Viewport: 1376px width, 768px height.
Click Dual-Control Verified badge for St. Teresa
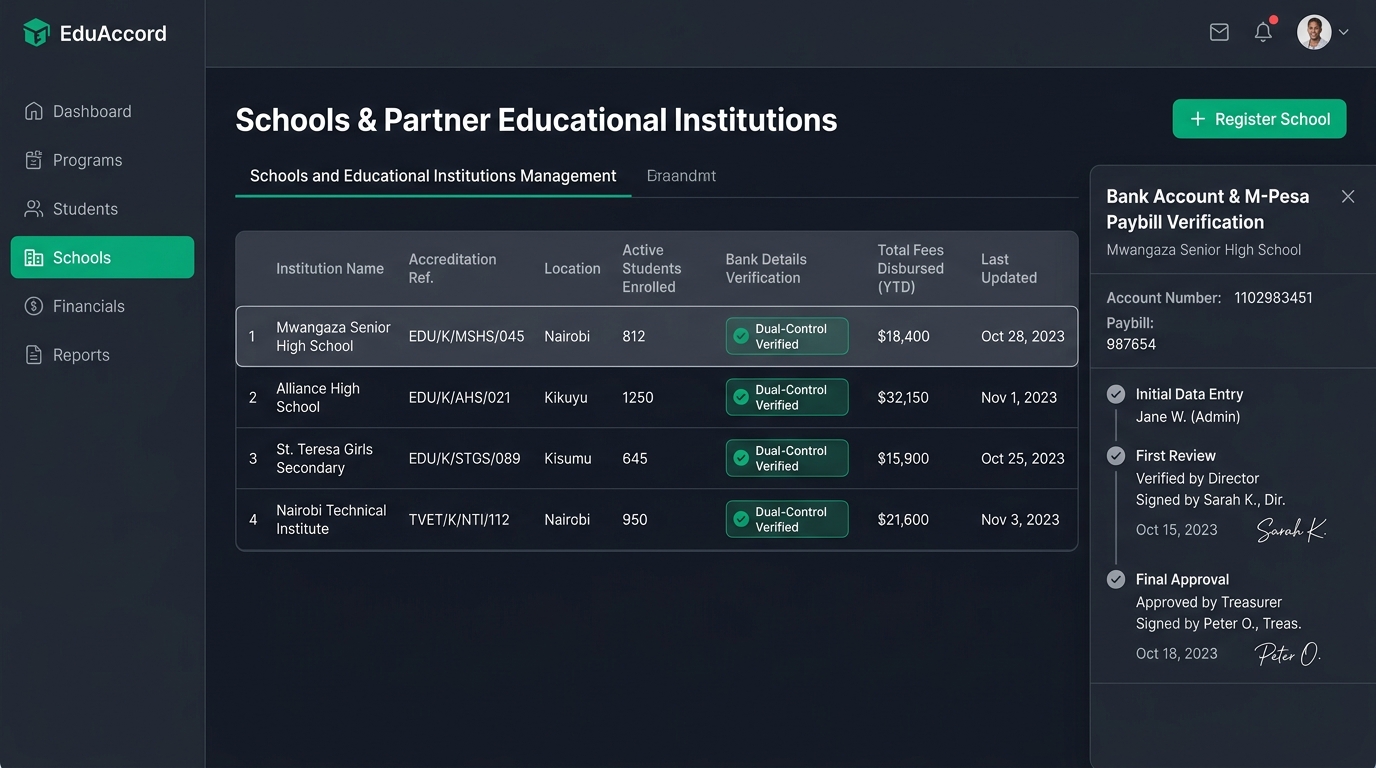pos(787,458)
